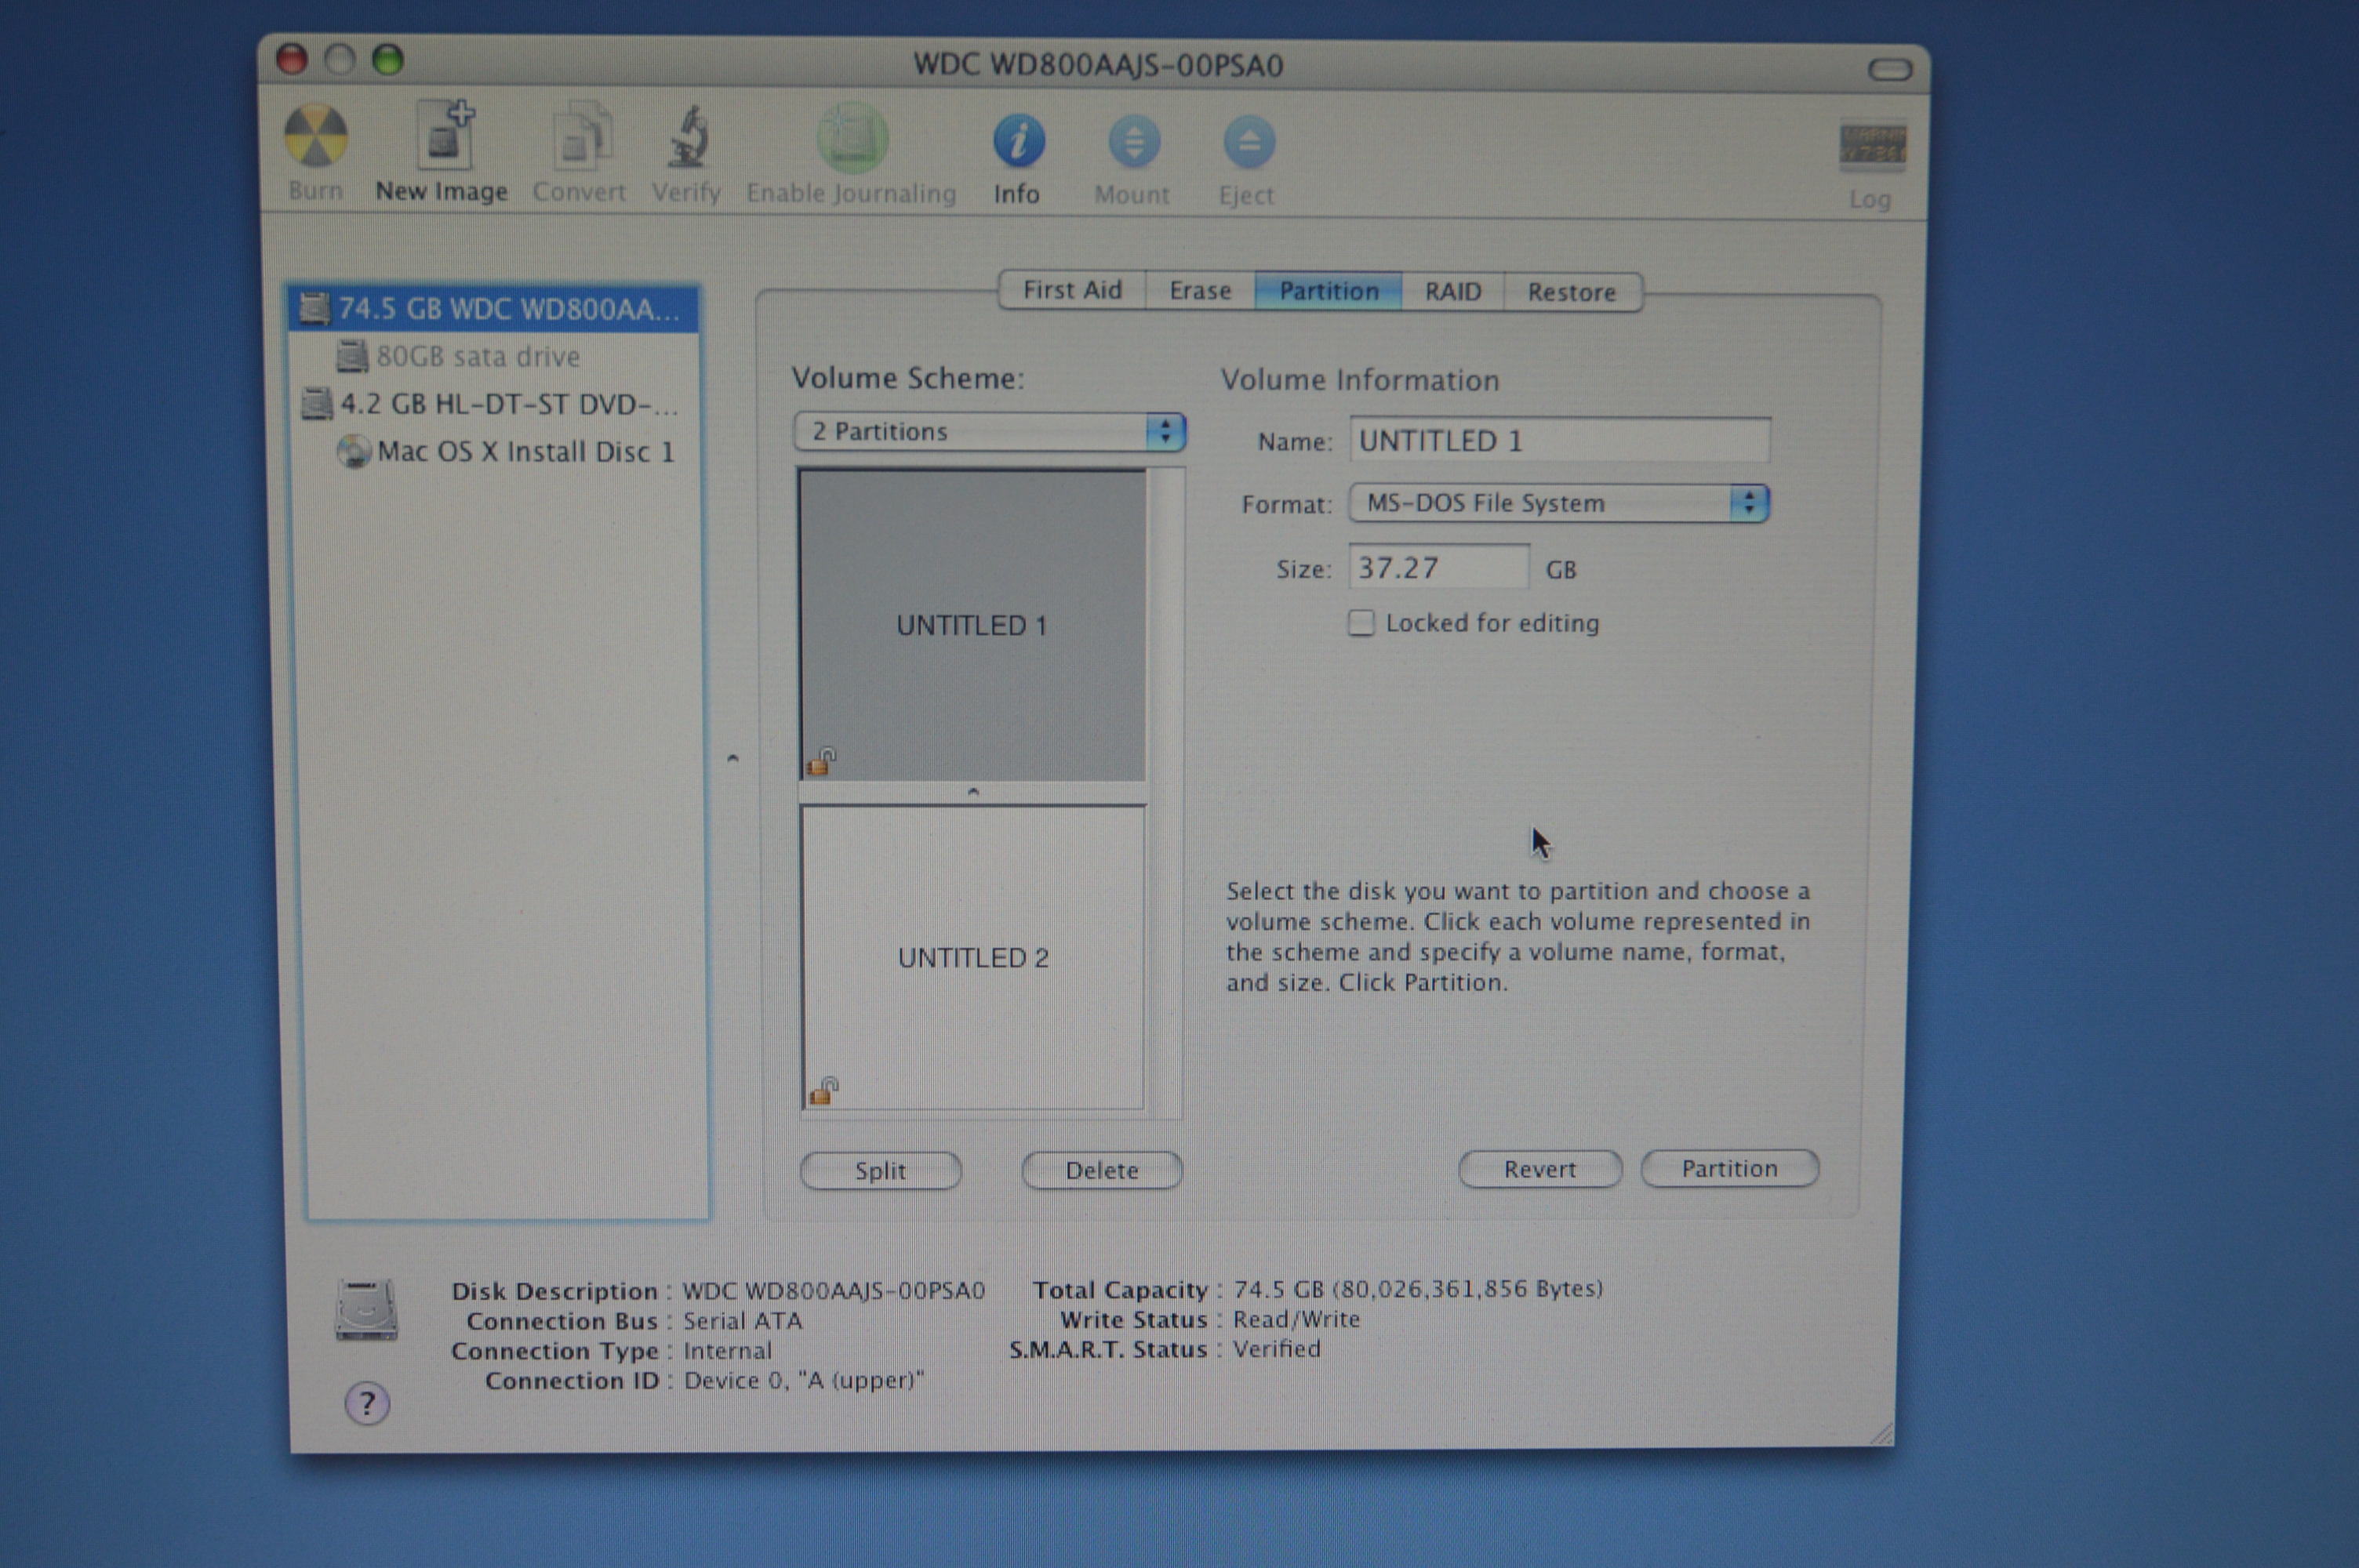Image resolution: width=2359 pixels, height=1568 pixels.
Task: Click the disk icon beside 74.5 GB WDC drive
Action: pos(315,309)
